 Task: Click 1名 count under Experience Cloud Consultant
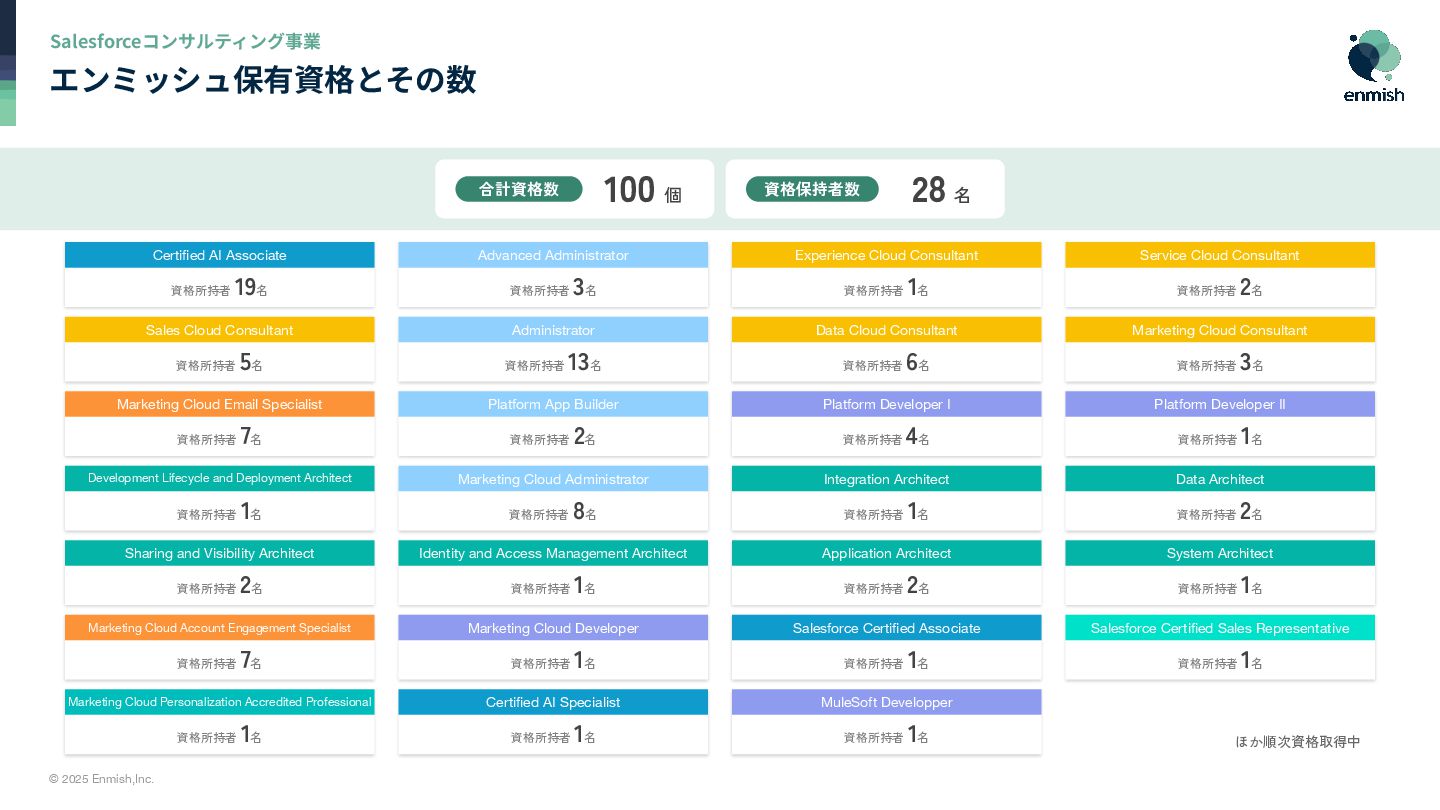click(x=917, y=288)
